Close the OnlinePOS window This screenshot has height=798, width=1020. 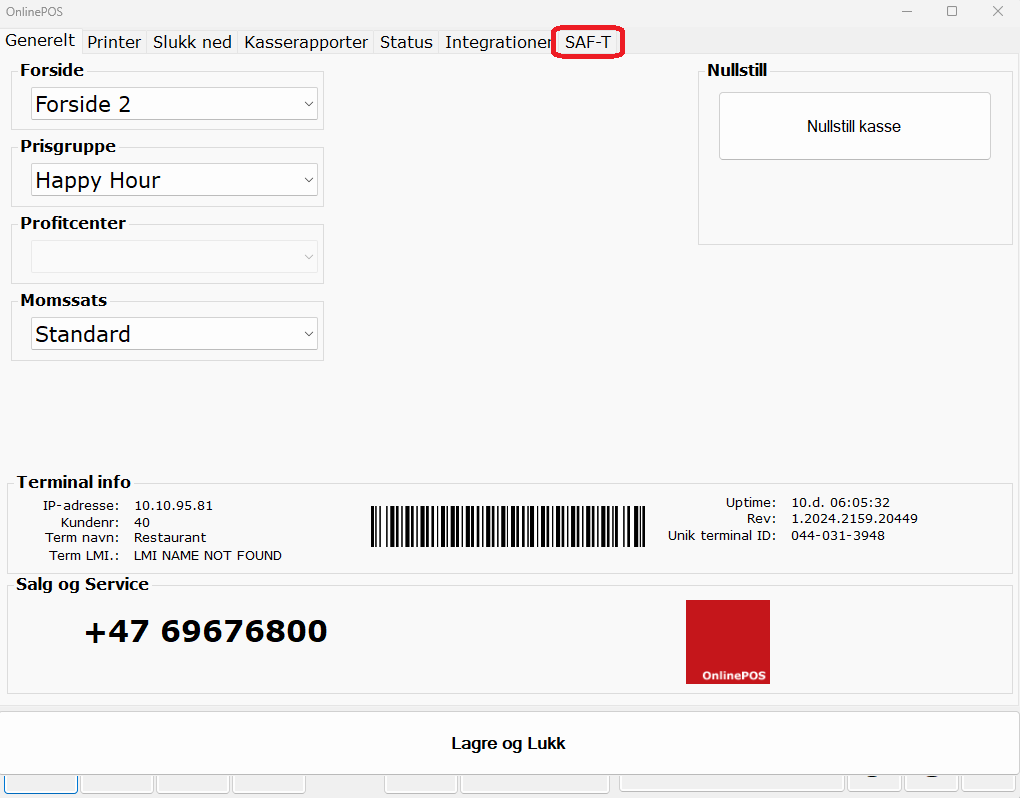(997, 11)
